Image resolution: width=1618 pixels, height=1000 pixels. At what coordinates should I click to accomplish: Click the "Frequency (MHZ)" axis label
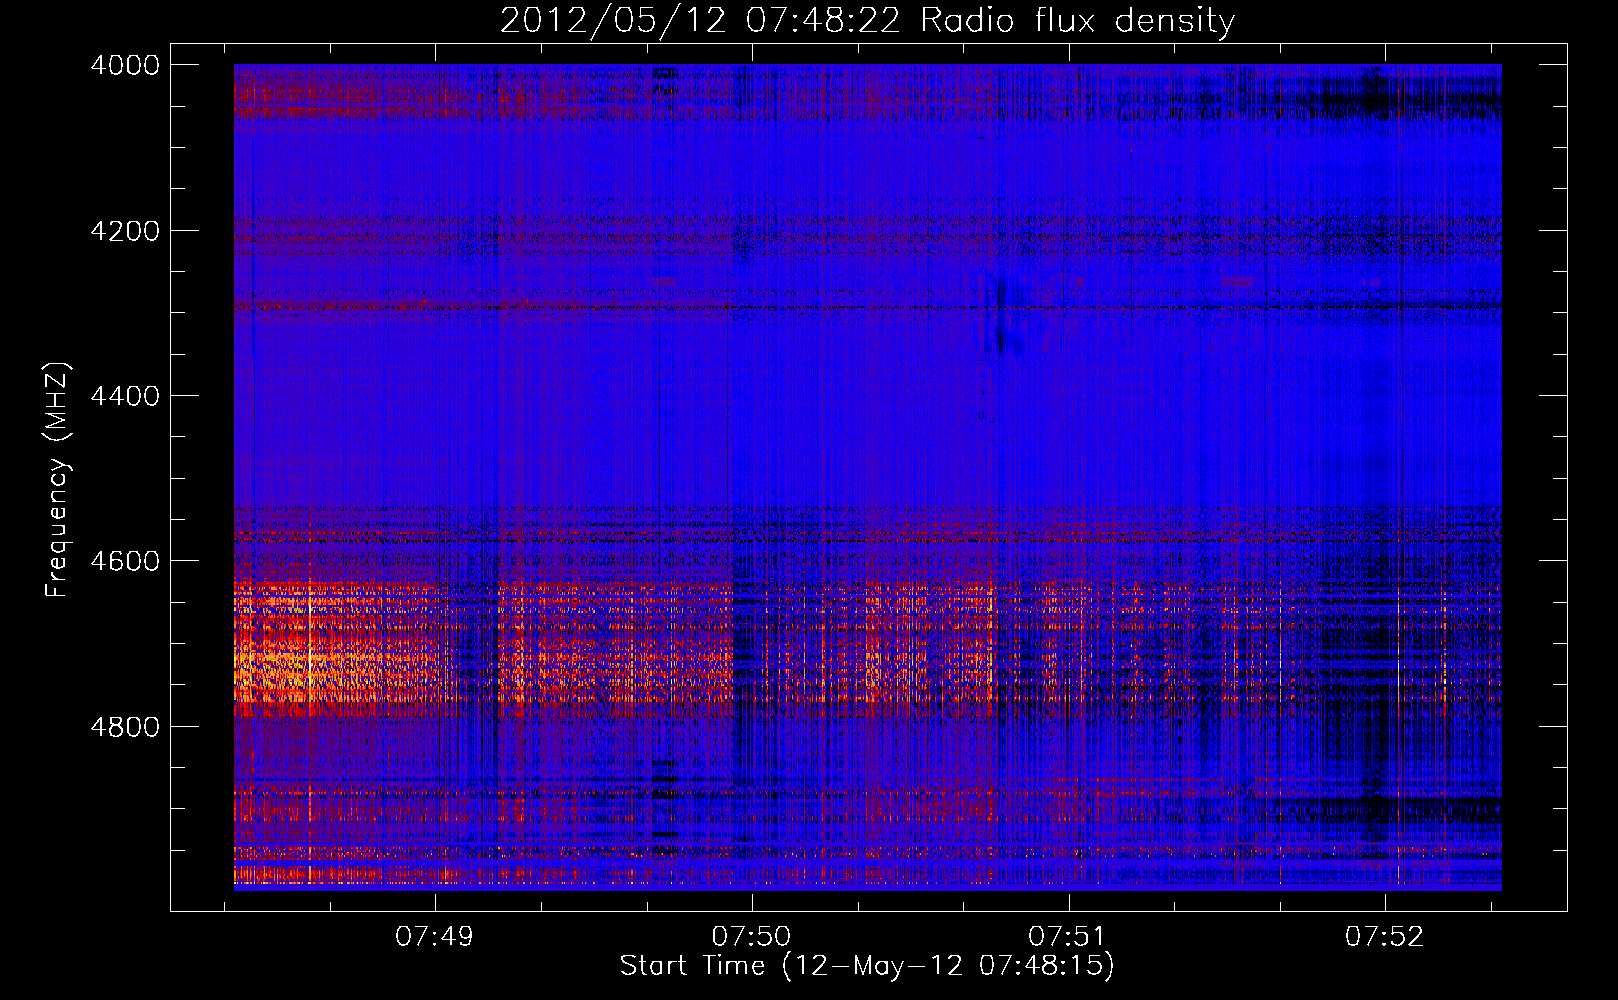click(x=57, y=480)
